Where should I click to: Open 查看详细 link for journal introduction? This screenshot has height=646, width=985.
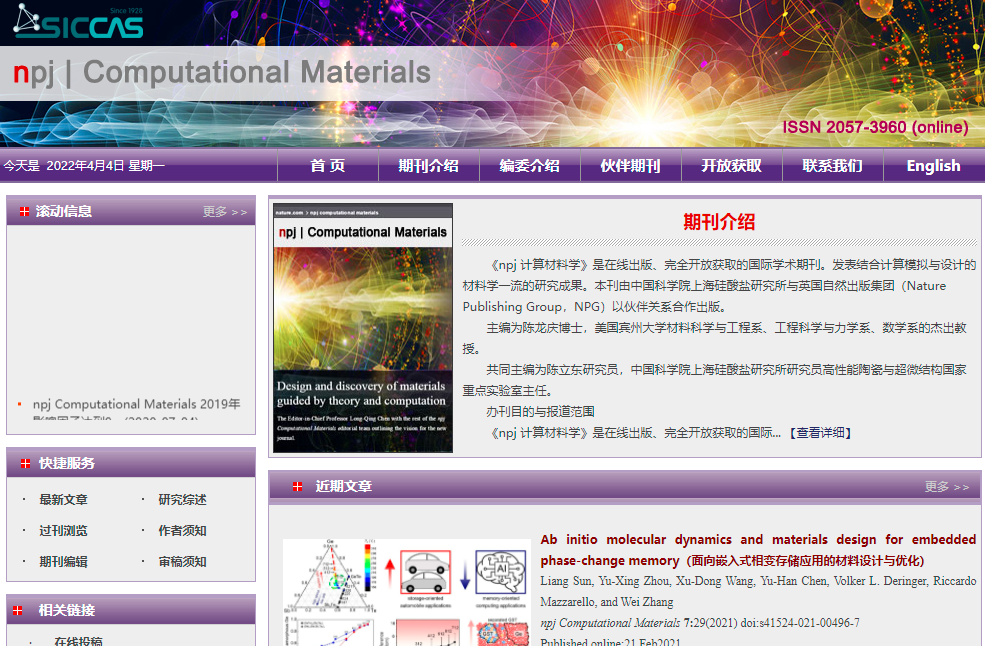click(820, 433)
